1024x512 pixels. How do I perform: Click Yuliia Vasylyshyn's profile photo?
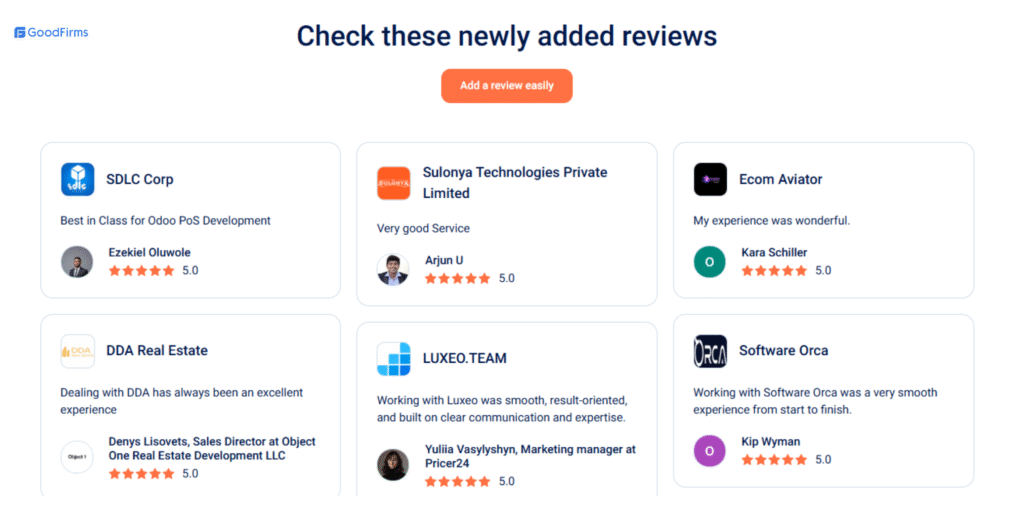[x=393, y=465]
